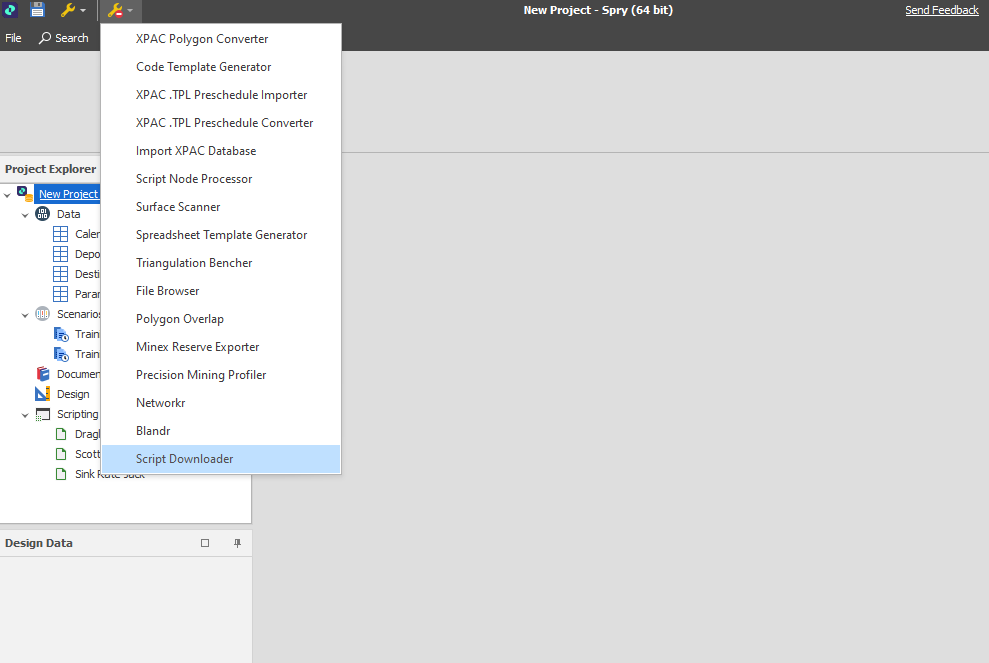The height and width of the screenshot is (663, 989).
Task: Click the Documents books icon
Action: tap(42, 373)
